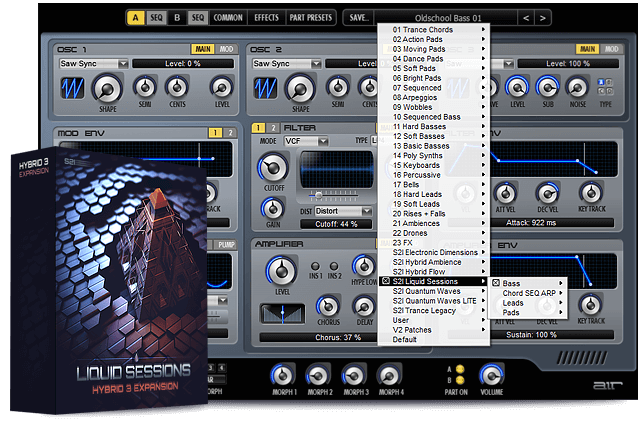
Task: Select FILTER 2 button
Action: (x=273, y=128)
